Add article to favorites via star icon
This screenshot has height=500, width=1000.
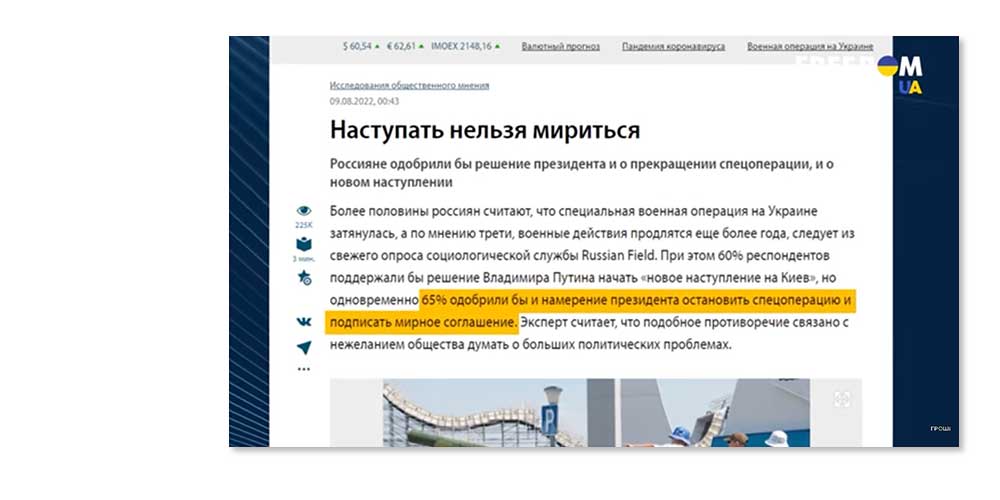[x=304, y=279]
